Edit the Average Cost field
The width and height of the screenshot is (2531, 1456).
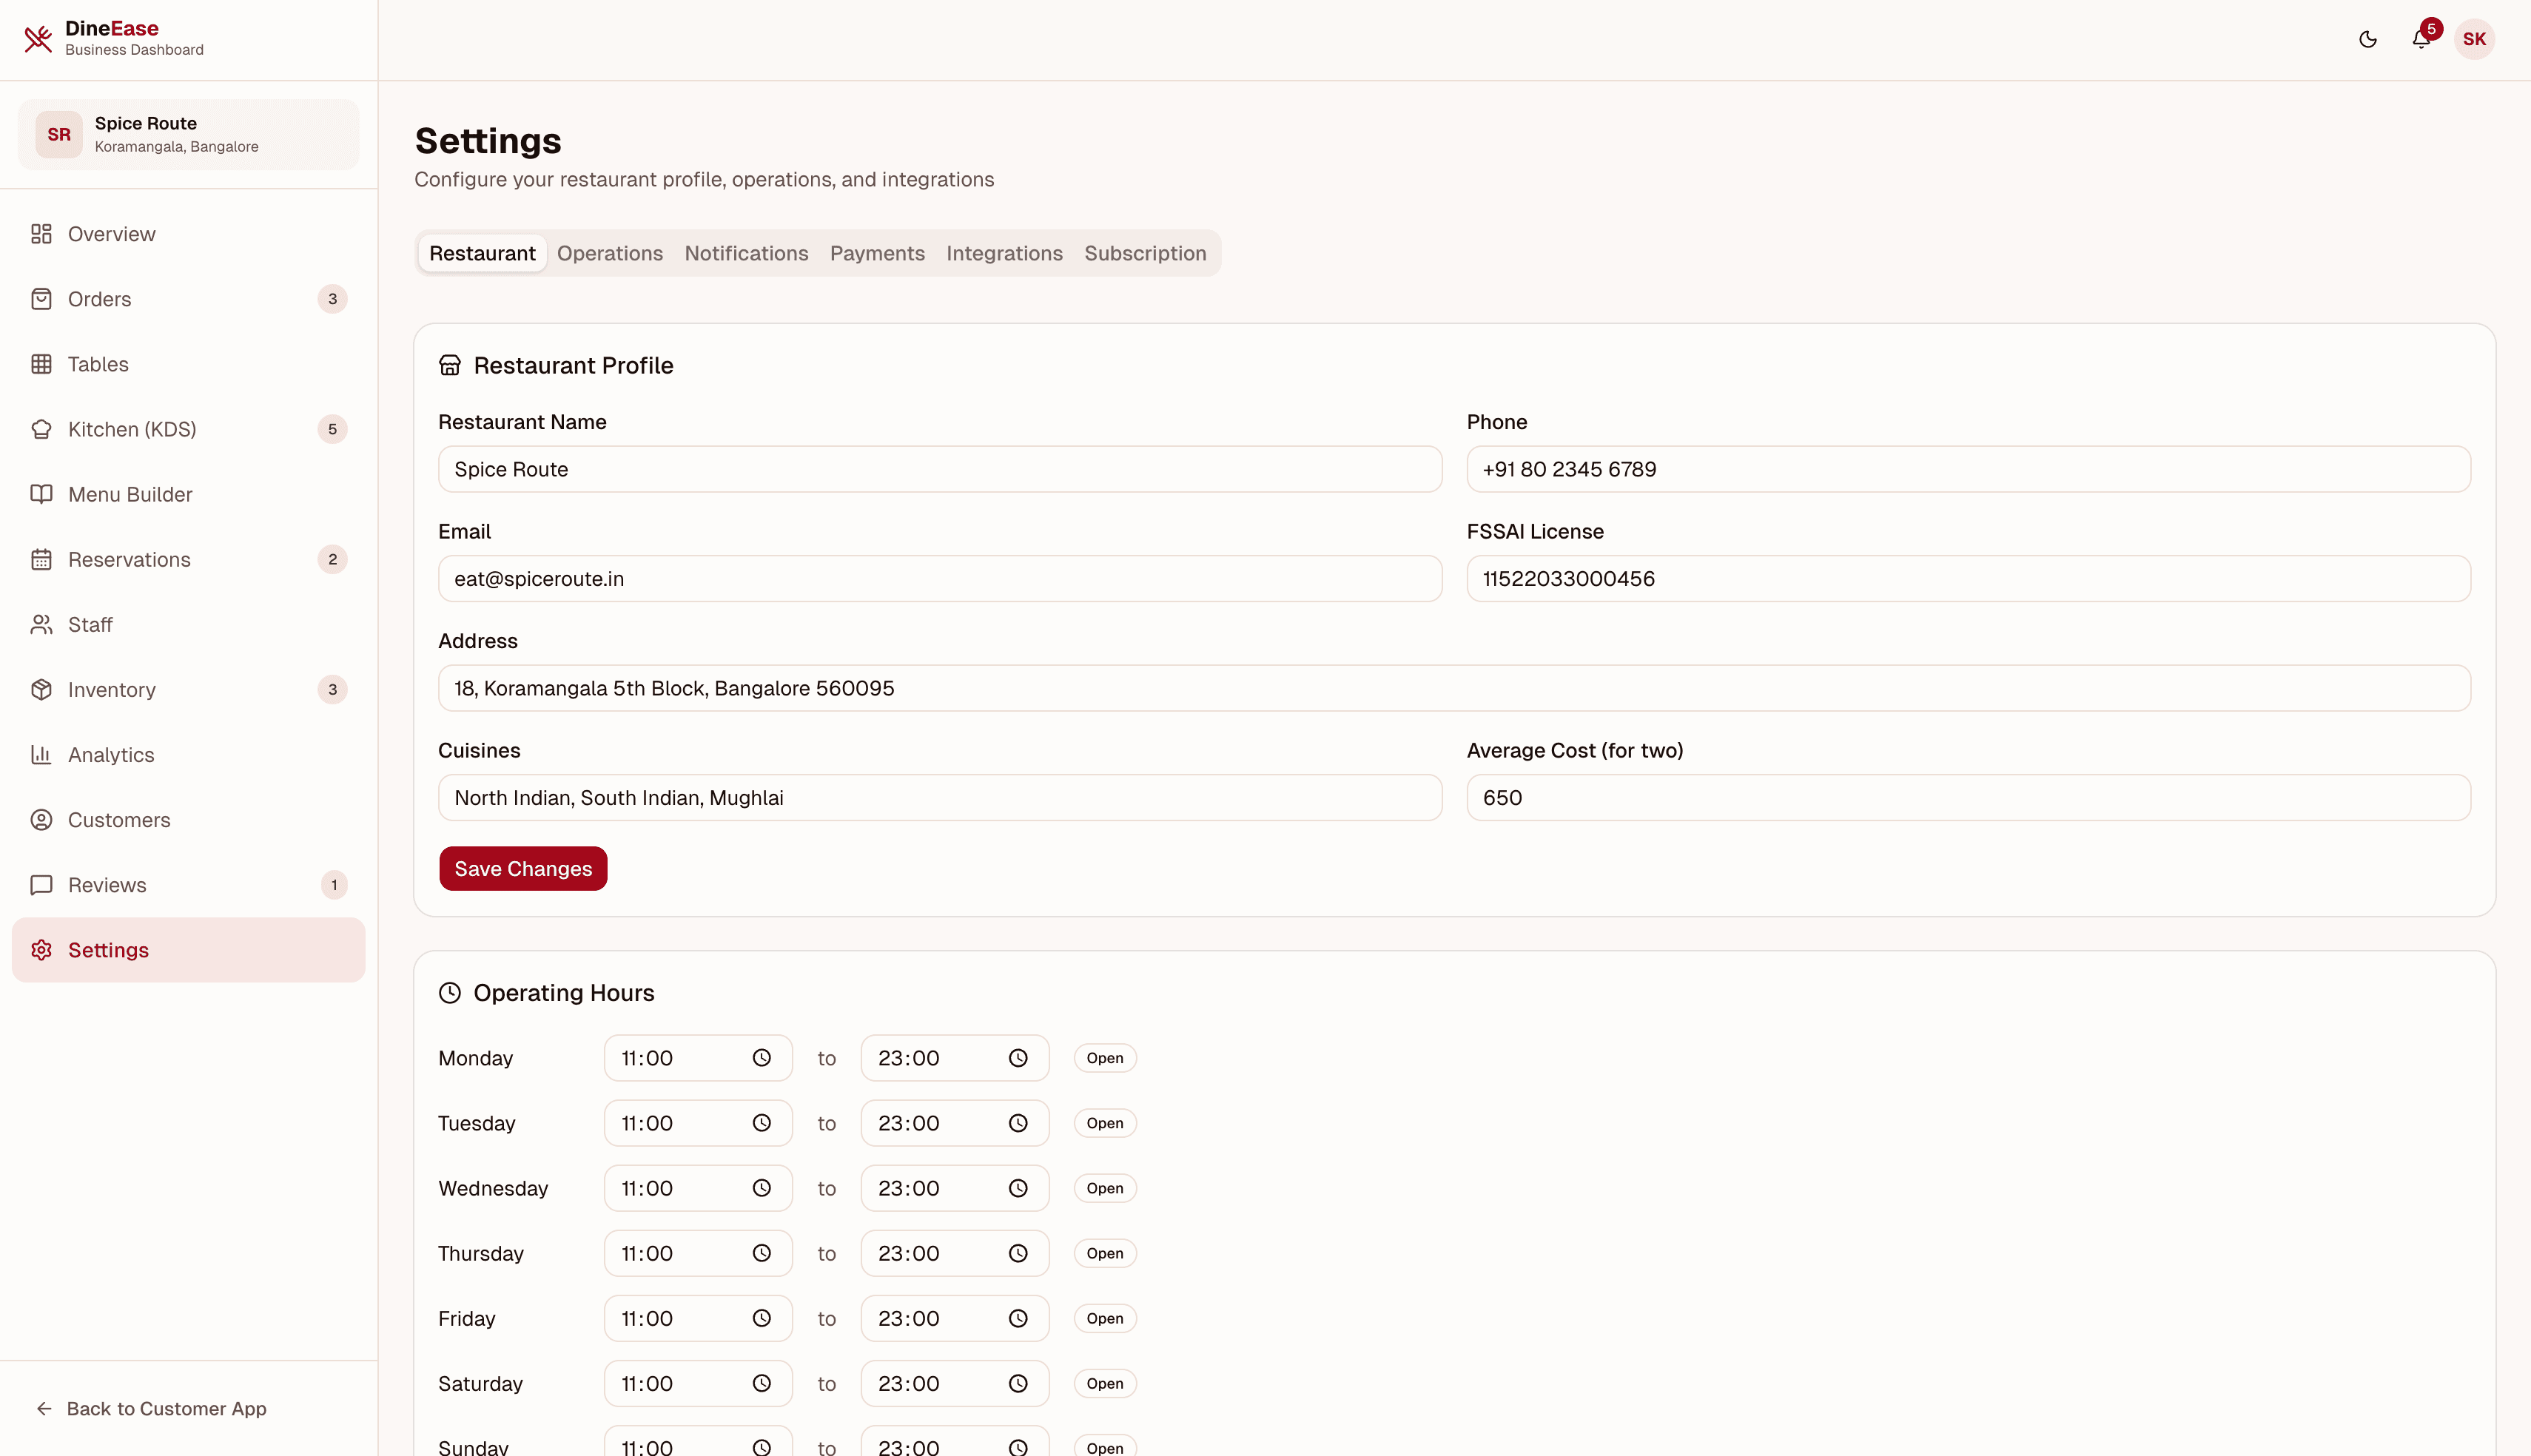[1968, 797]
